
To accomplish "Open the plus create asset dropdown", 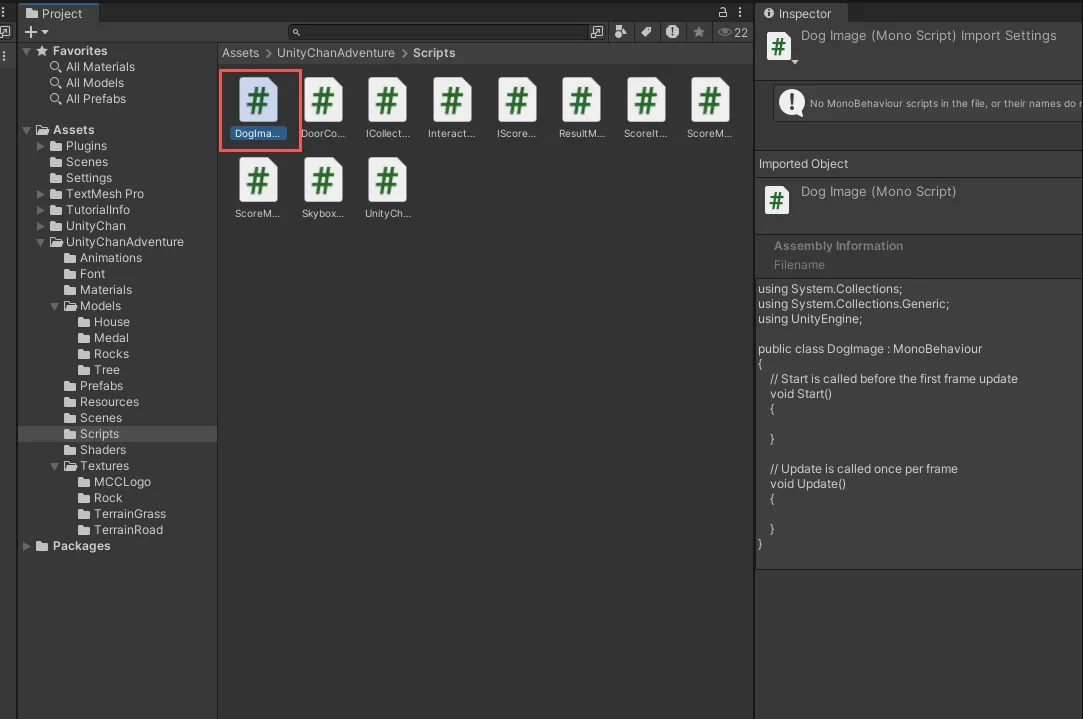I will click(36, 32).
